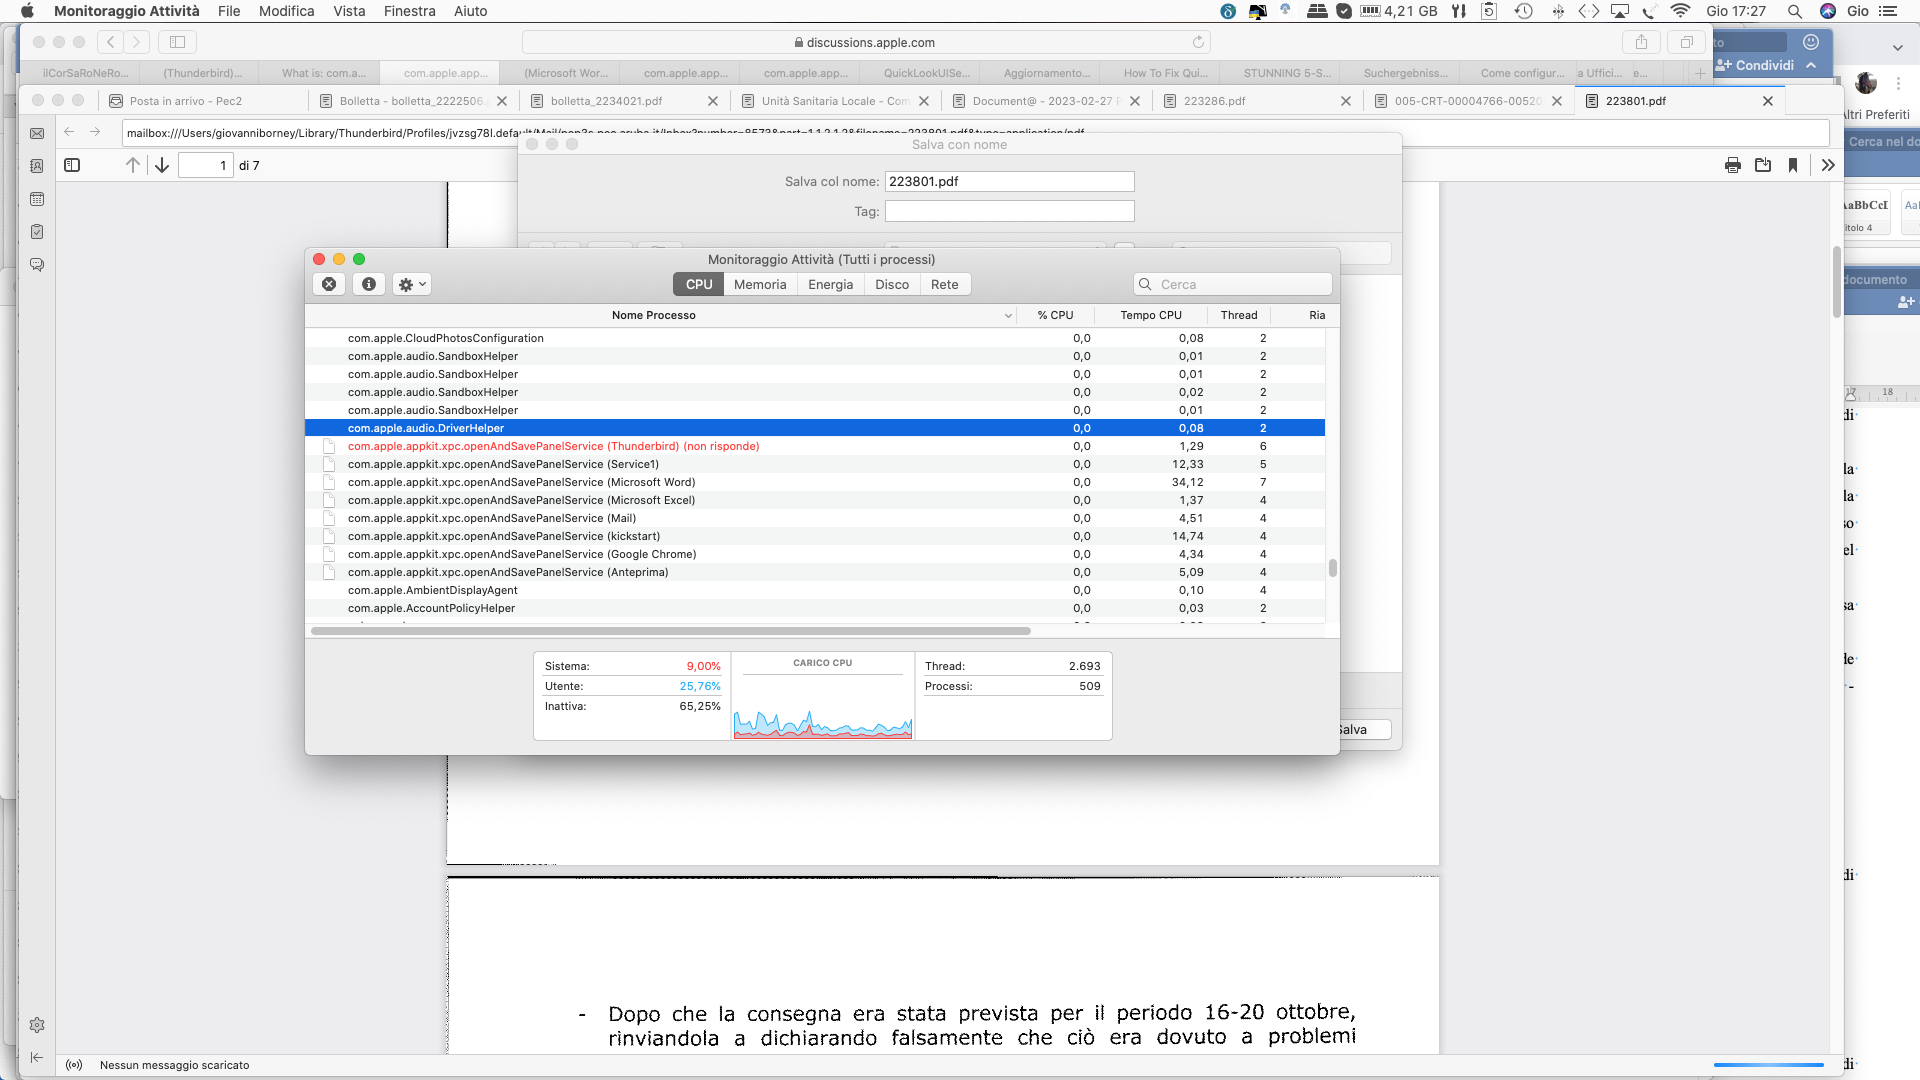The image size is (1920, 1080).
Task: Switch to the Energia tab
Action: coord(830,285)
